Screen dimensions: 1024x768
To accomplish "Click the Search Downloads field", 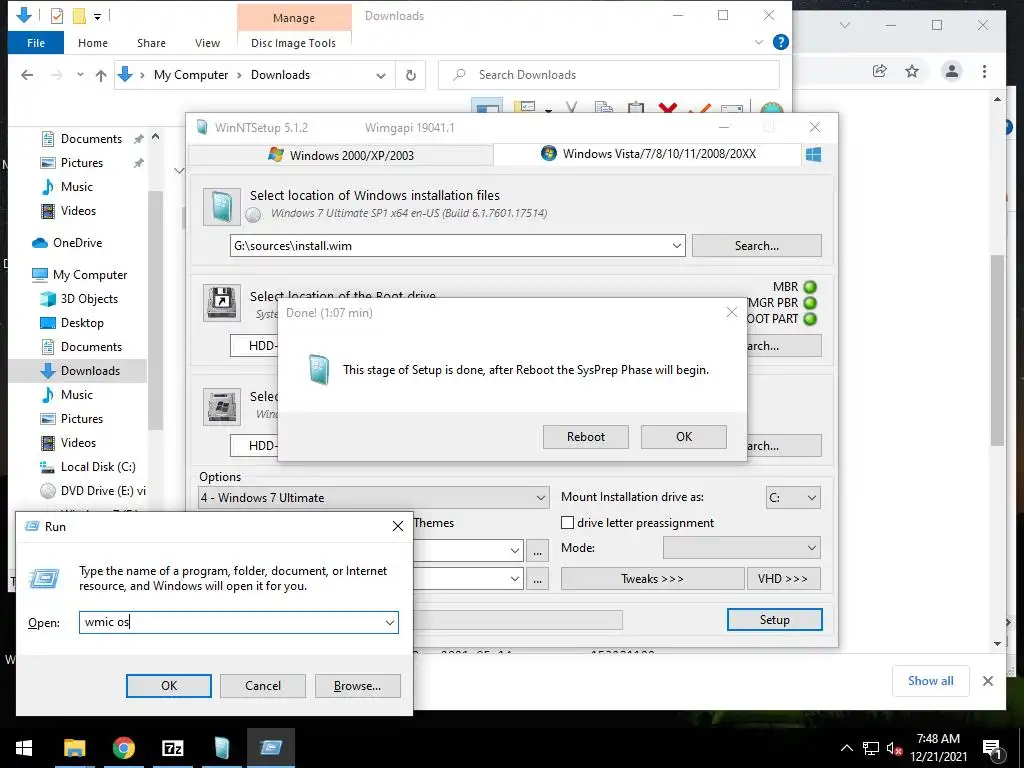I will [609, 75].
